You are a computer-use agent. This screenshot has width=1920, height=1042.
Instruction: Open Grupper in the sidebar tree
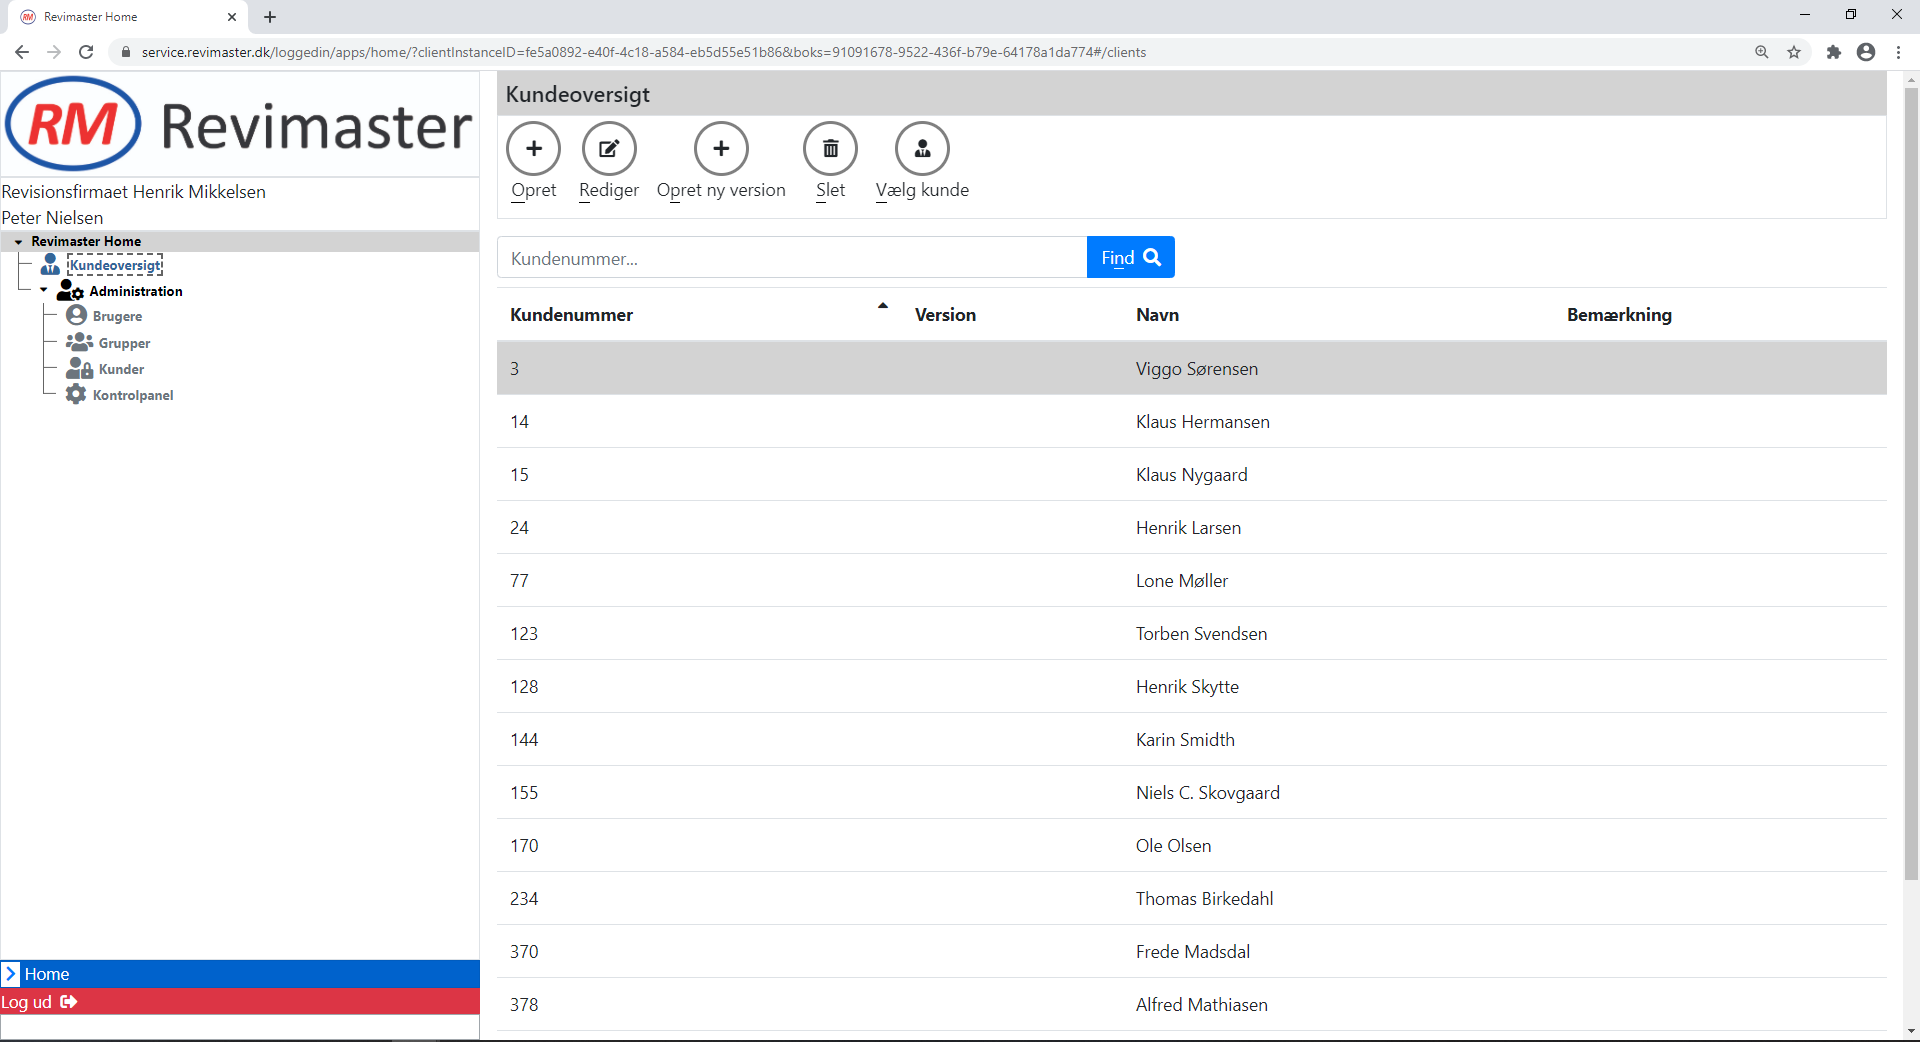click(124, 343)
